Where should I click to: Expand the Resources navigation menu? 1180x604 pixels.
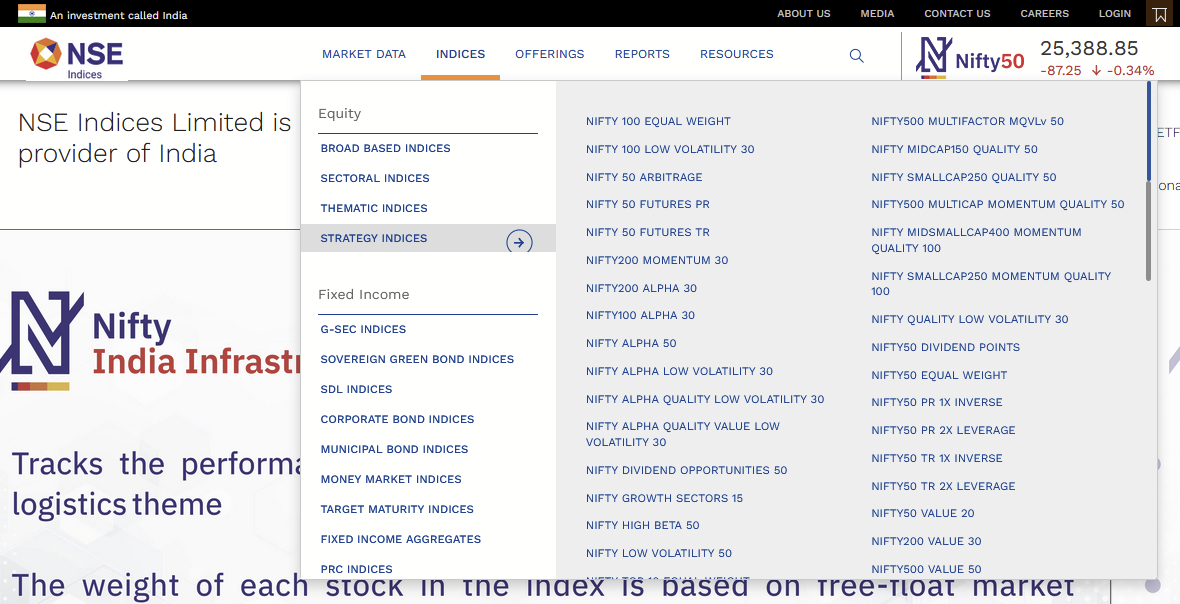[736, 54]
